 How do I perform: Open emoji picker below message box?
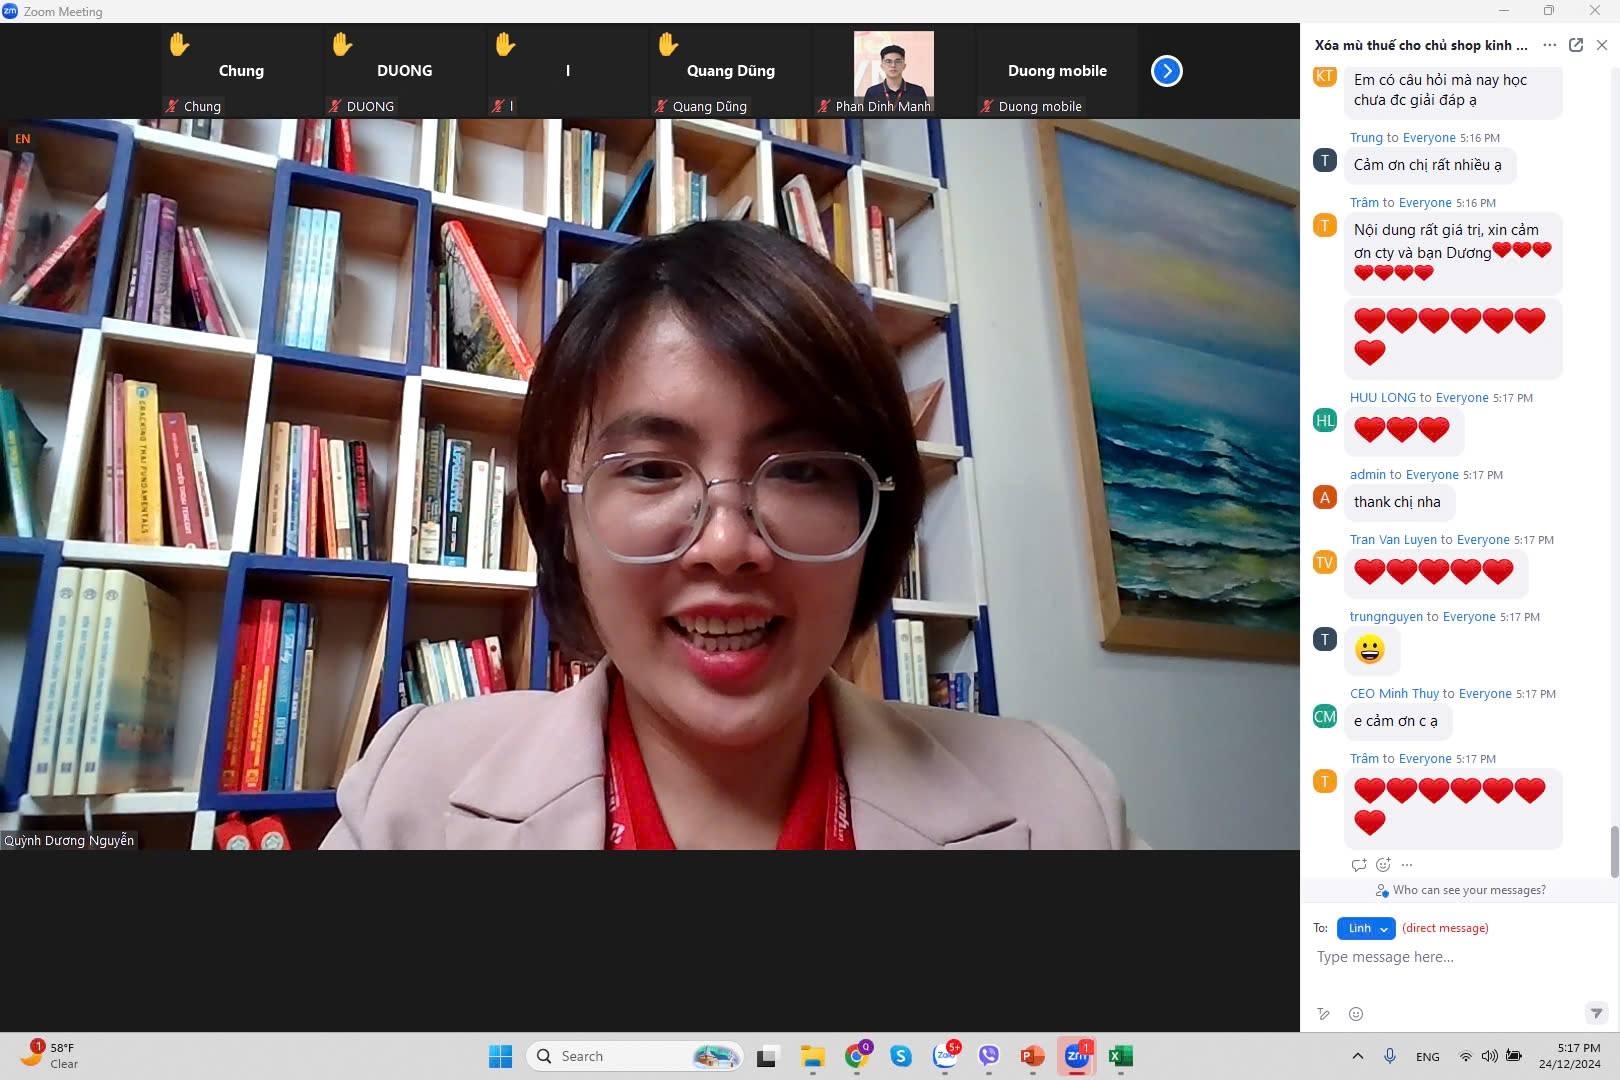point(1356,1014)
